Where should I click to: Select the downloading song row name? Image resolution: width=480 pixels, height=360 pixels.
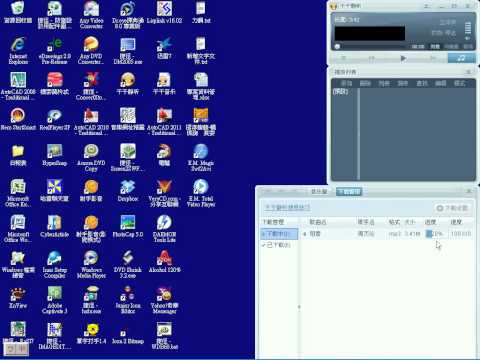click(x=315, y=234)
